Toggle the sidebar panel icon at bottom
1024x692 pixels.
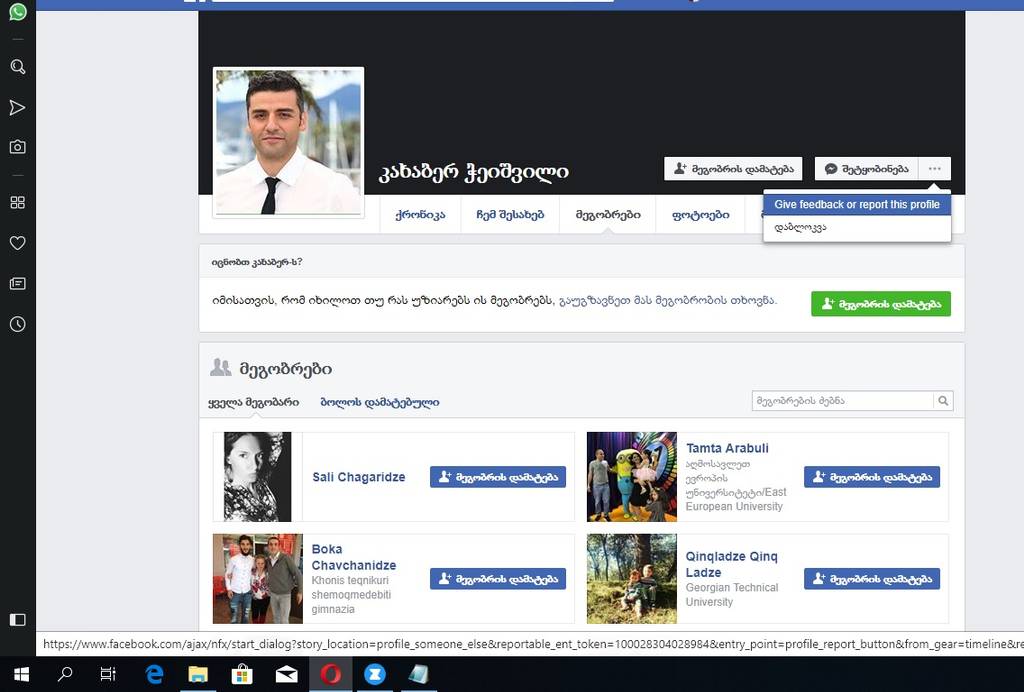pos(18,620)
